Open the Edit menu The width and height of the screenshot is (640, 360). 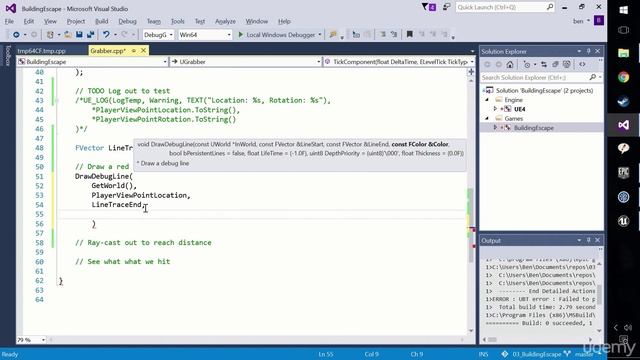click(x=29, y=21)
